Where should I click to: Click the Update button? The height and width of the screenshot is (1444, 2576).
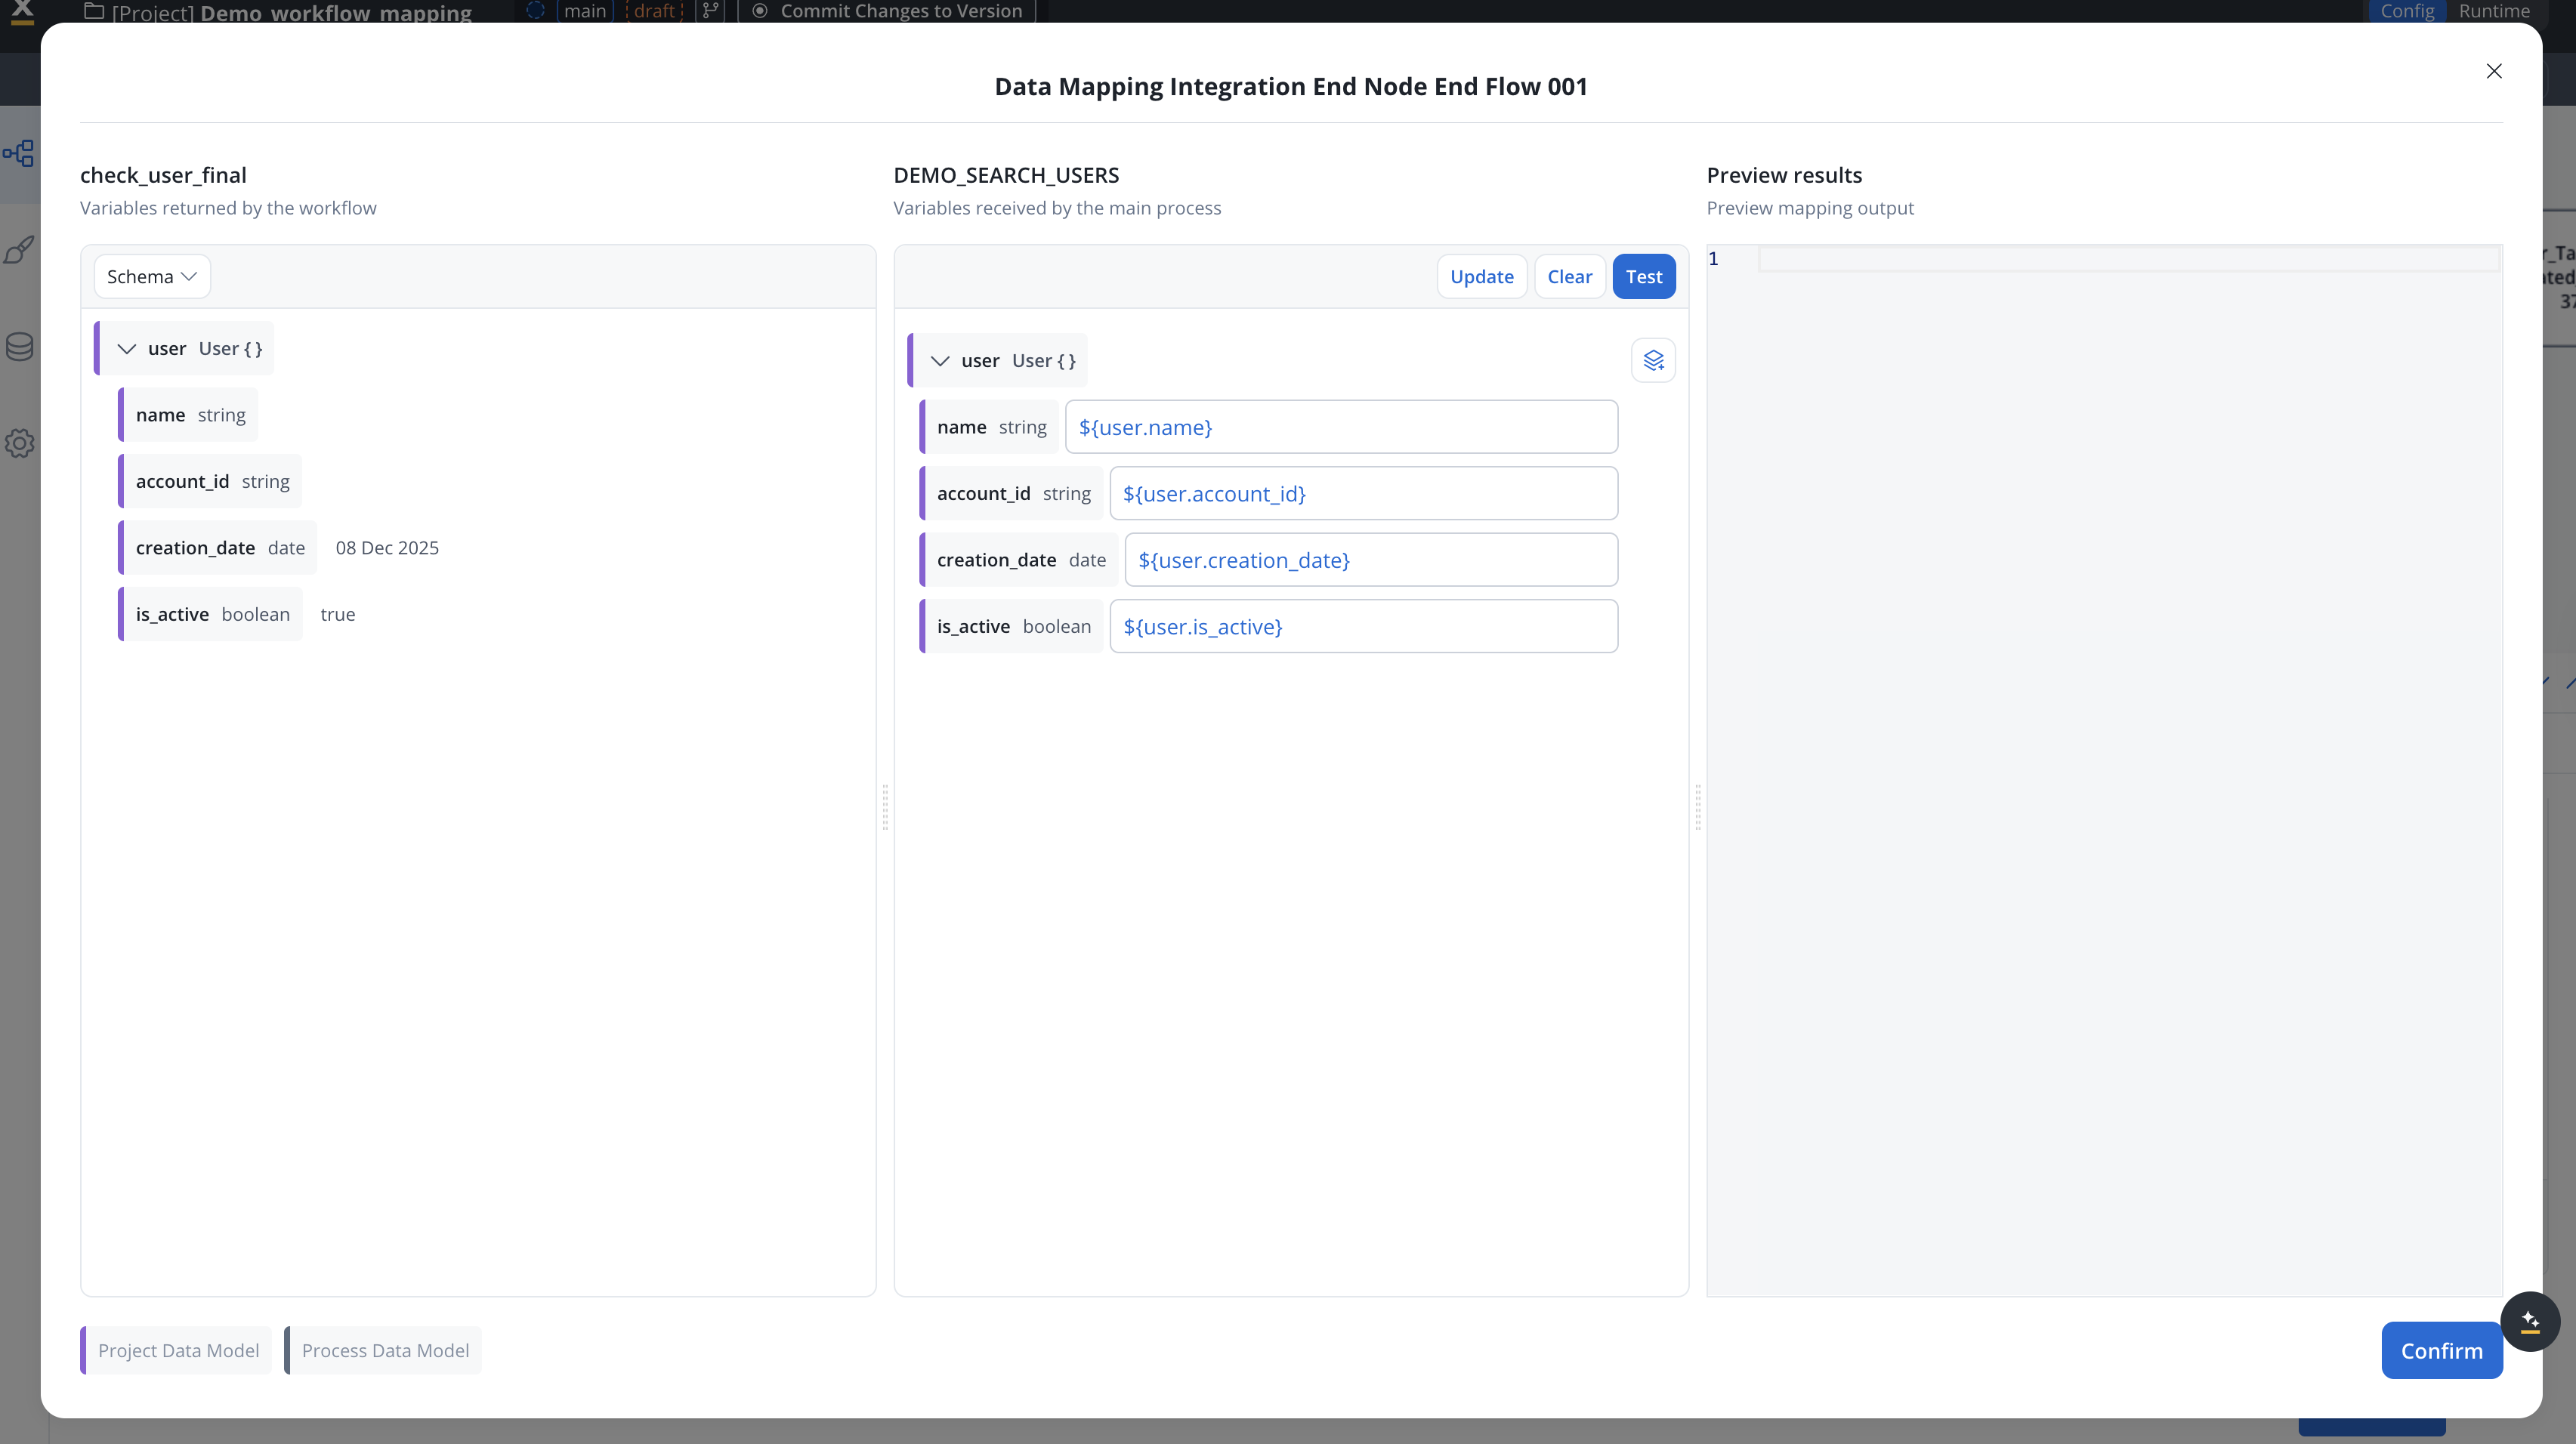coord(1481,277)
